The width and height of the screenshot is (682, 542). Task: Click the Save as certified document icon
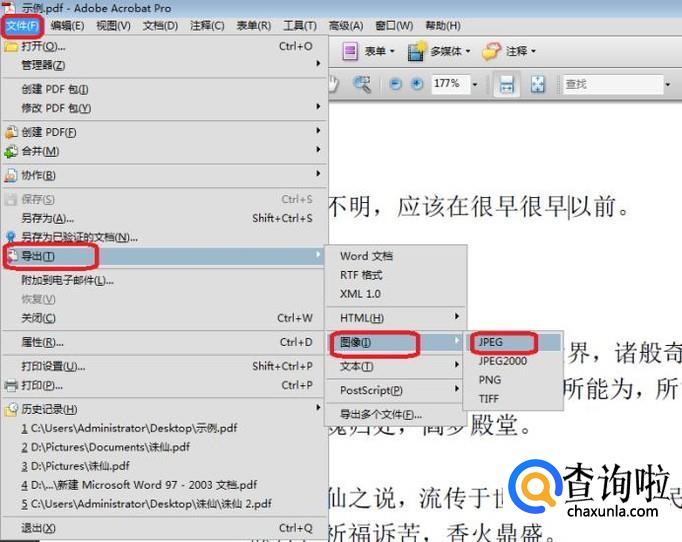tap(11, 237)
